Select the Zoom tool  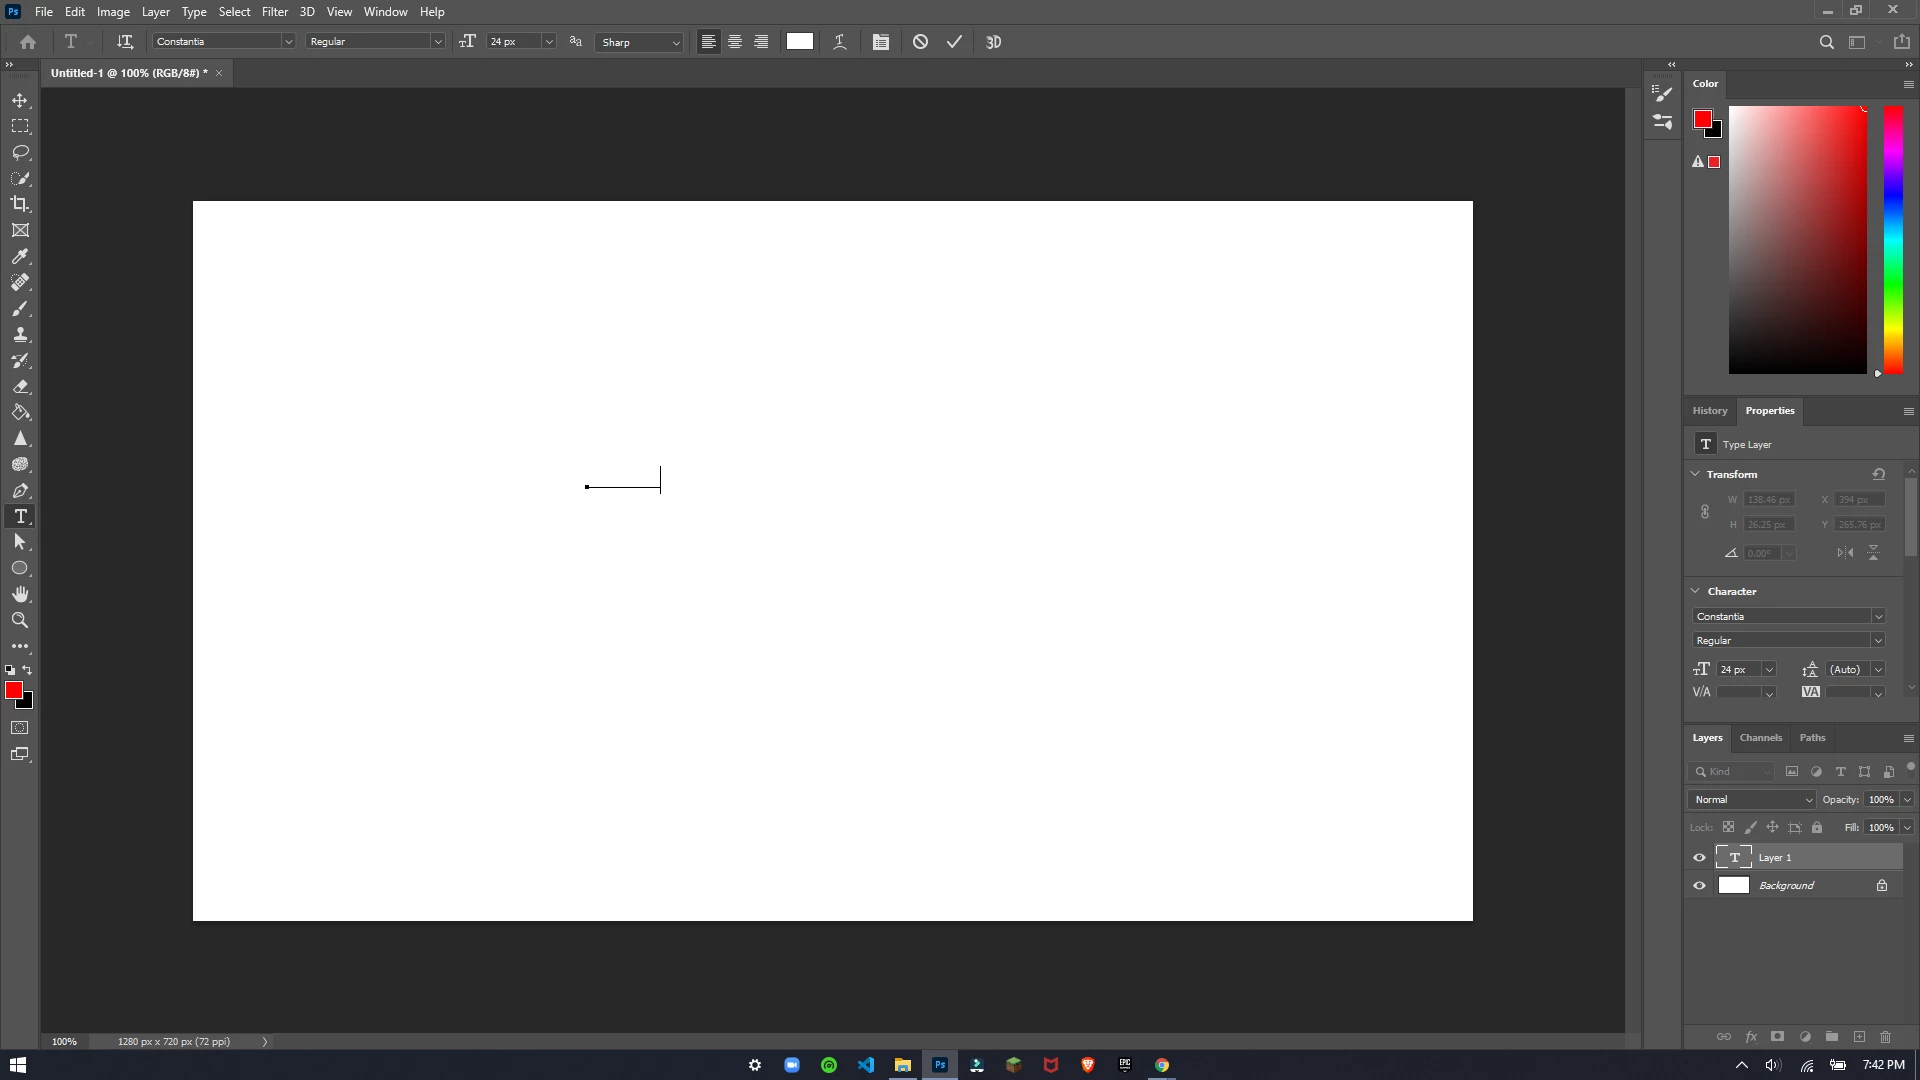(x=20, y=620)
